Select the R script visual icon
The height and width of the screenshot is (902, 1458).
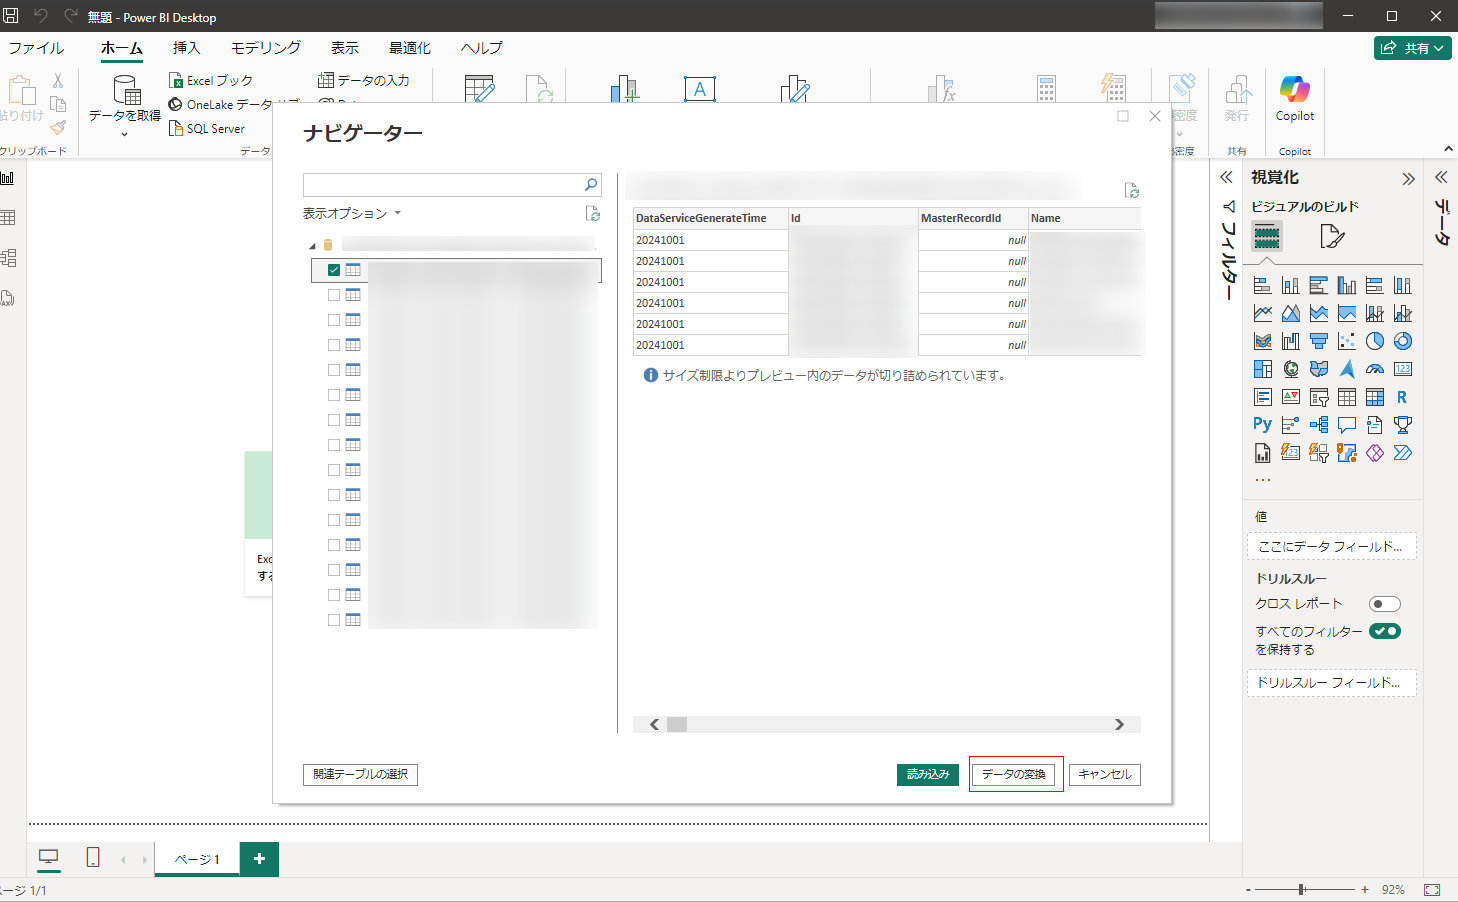point(1402,397)
